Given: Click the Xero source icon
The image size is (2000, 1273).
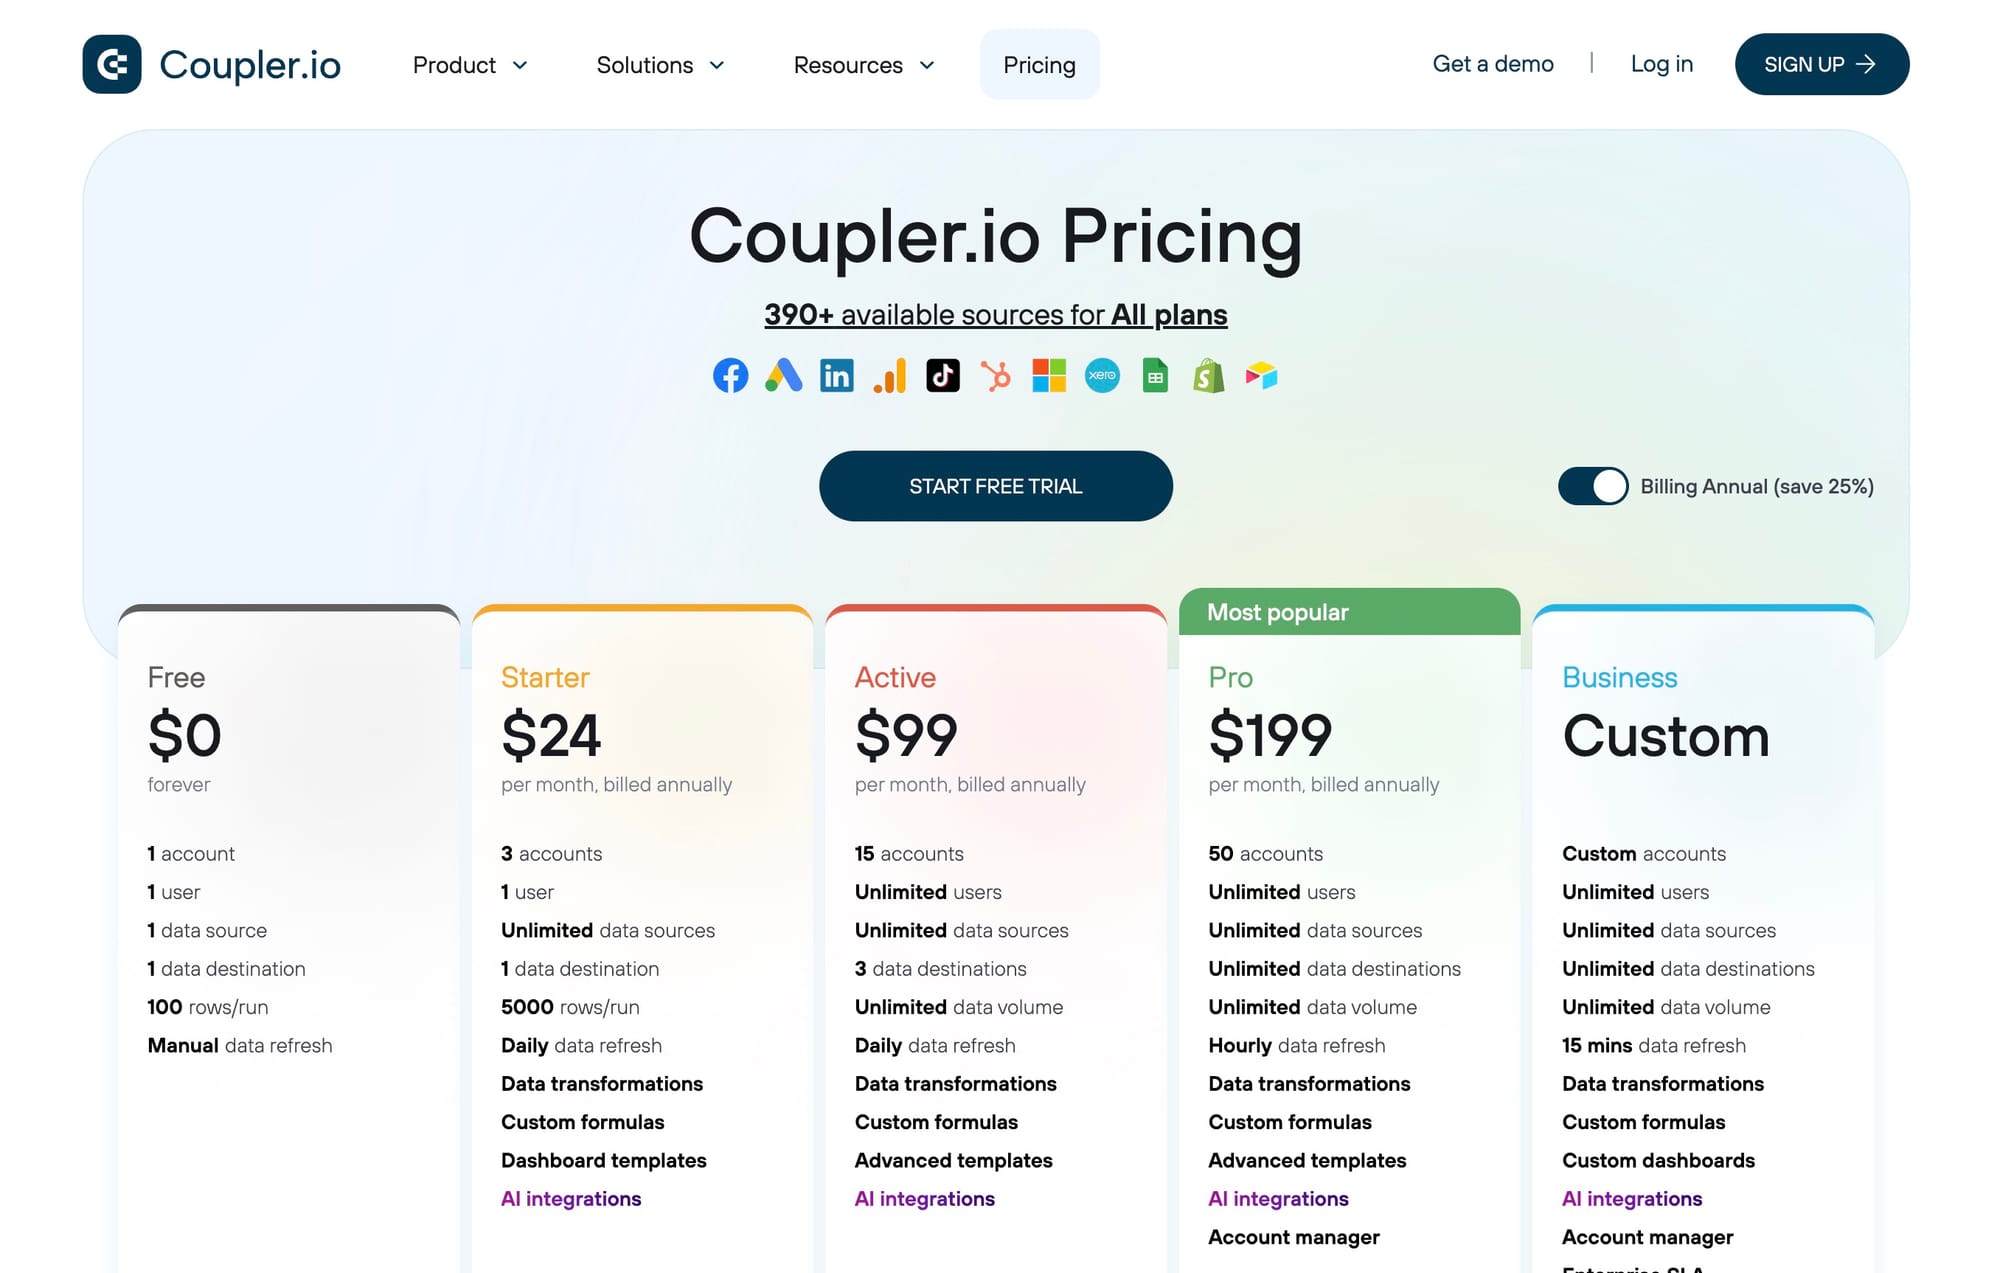Looking at the screenshot, I should [x=1102, y=376].
